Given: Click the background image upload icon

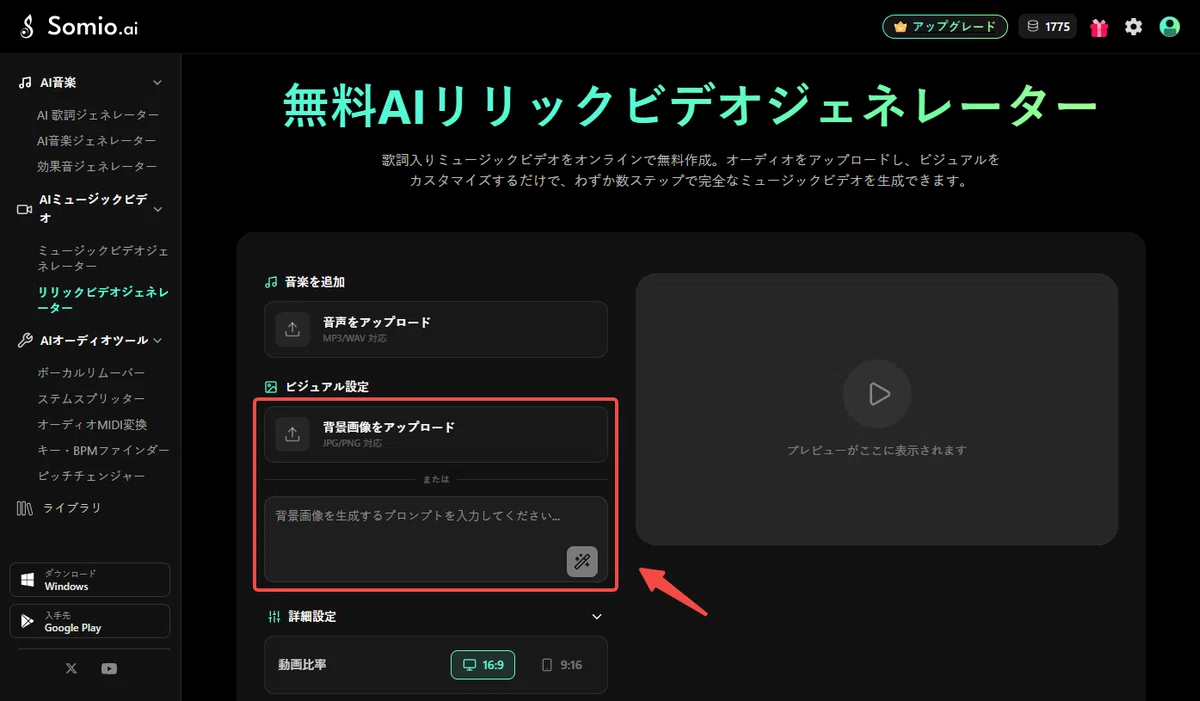Looking at the screenshot, I should pos(292,434).
